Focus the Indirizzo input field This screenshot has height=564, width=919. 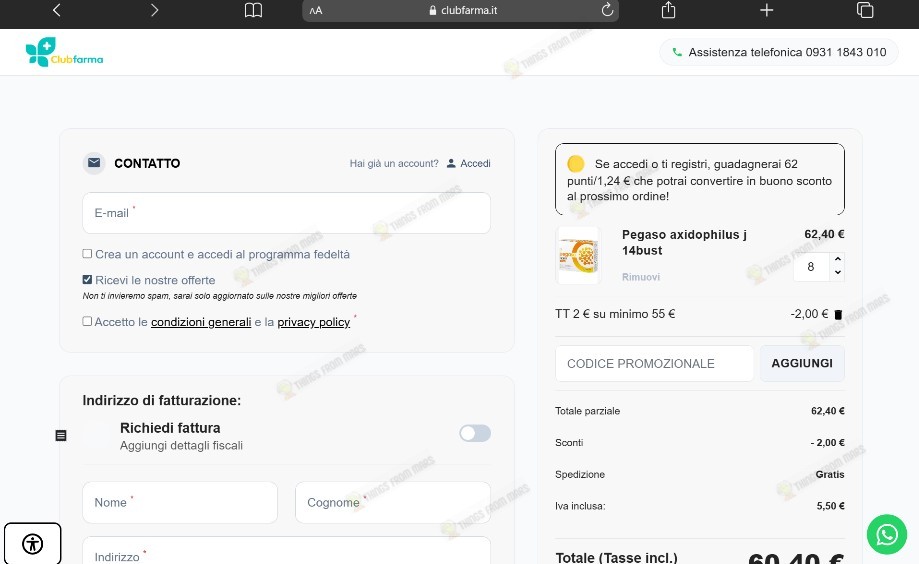coord(287,551)
